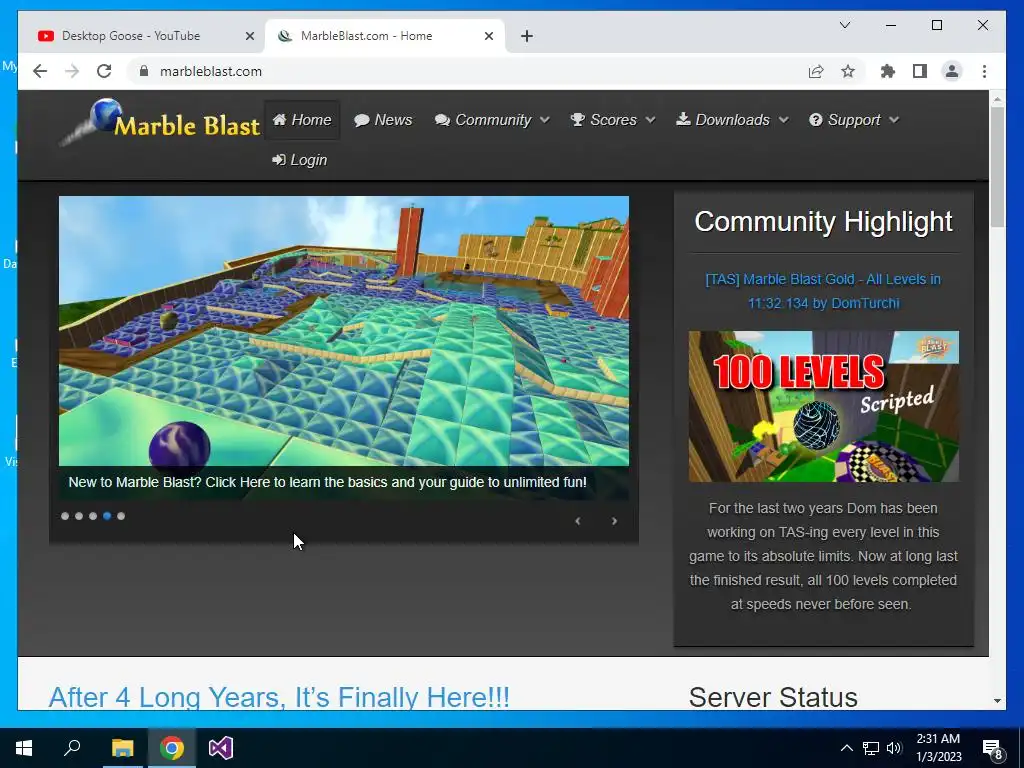Screen dimensions: 1024x768
Task: Show hidden system tray icons
Action: [x=846, y=748]
